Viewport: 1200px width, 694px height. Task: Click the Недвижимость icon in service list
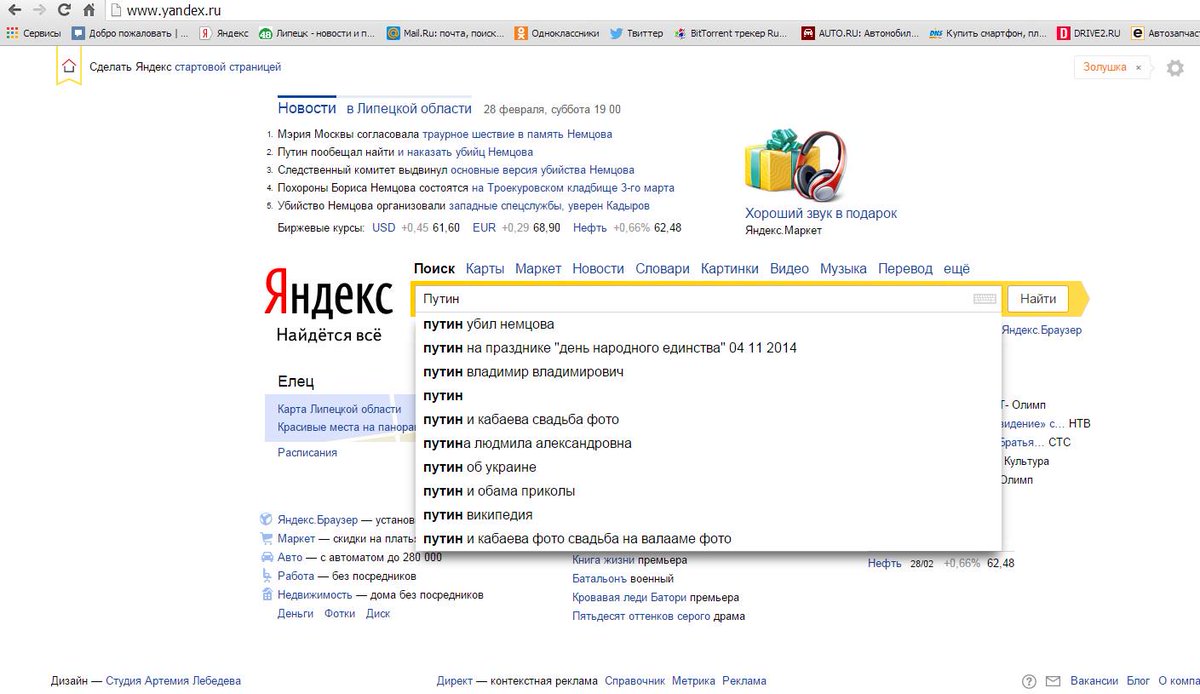[x=266, y=595]
